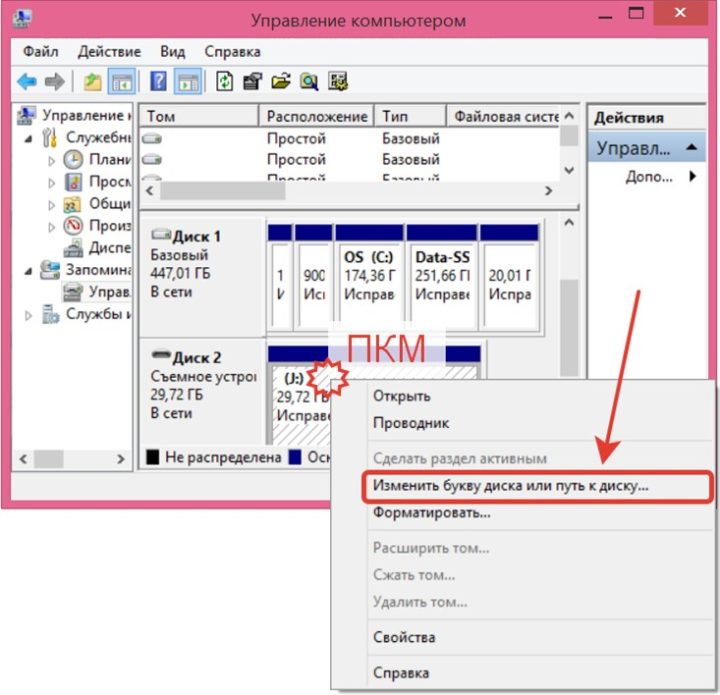Click the blue Back arrow in toolbar
Screen dimensions: 720x695
click(x=27, y=82)
